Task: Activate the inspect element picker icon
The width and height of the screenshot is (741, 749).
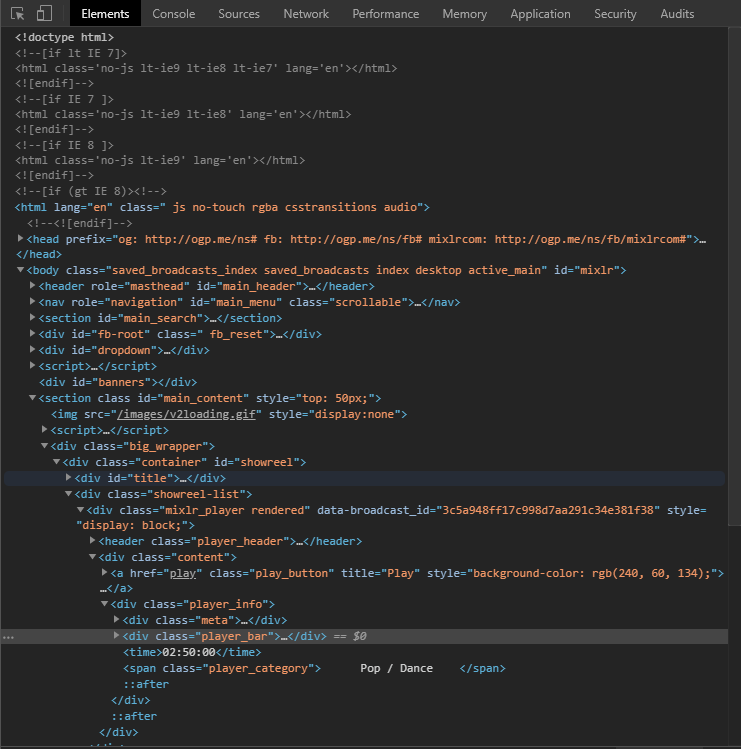Action: 17,13
